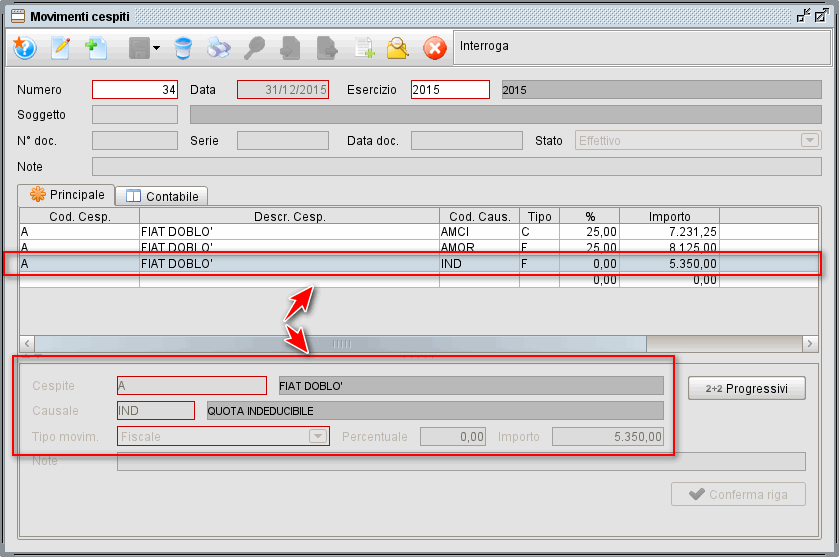Click the detach window icon in title bar
The height and width of the screenshot is (557, 839).
point(803,16)
